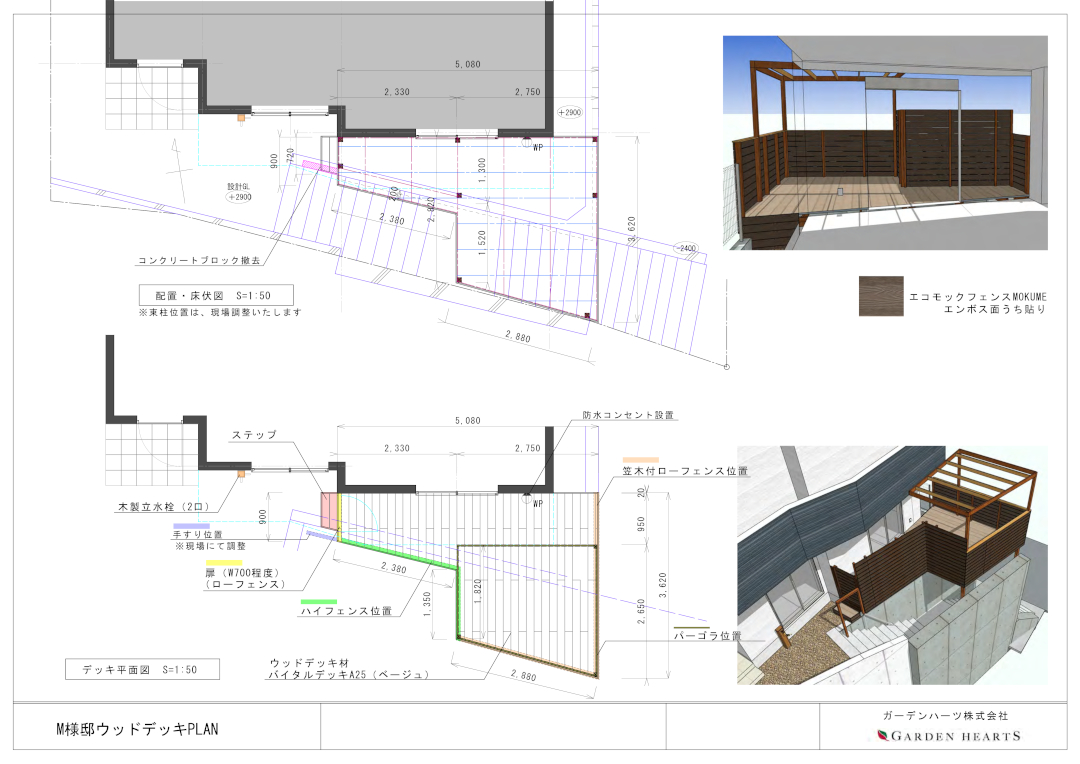This screenshot has width=1080, height=764.
Task: Open the top-right 3D deck rendering
Action: point(885,143)
